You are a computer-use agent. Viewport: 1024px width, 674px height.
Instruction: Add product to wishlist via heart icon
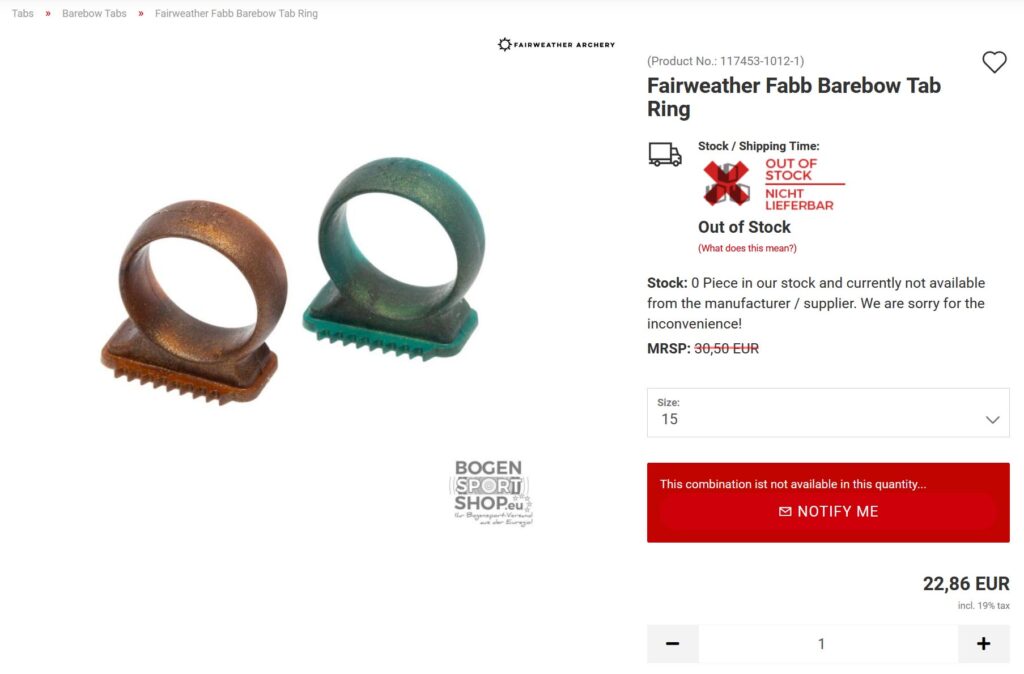point(994,62)
